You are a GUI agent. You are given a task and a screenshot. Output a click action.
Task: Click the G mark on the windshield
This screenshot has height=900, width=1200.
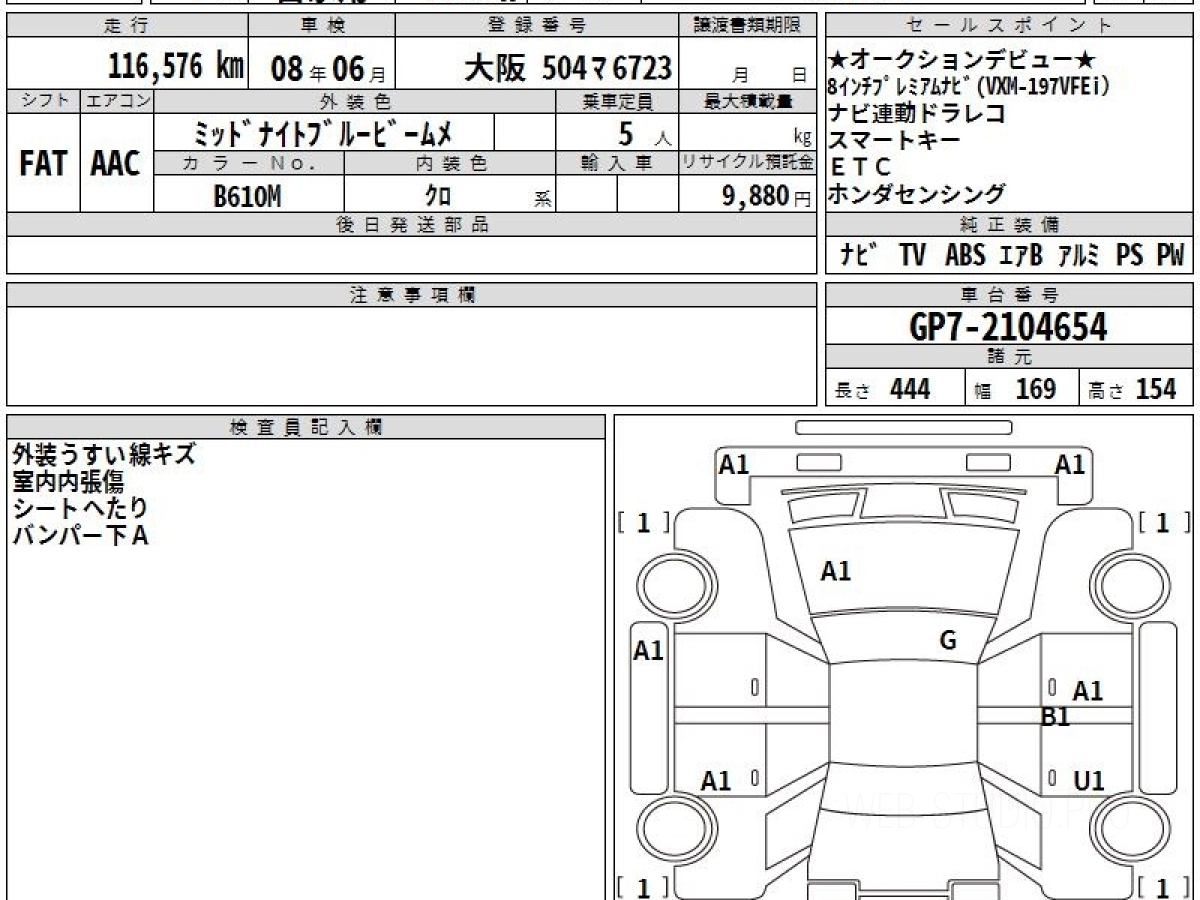point(948,641)
